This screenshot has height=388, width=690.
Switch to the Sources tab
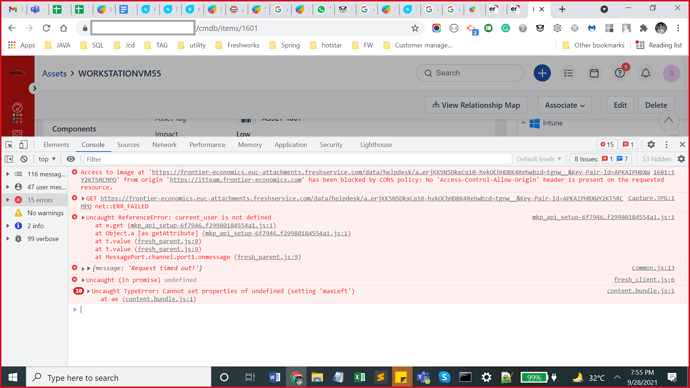pos(128,145)
